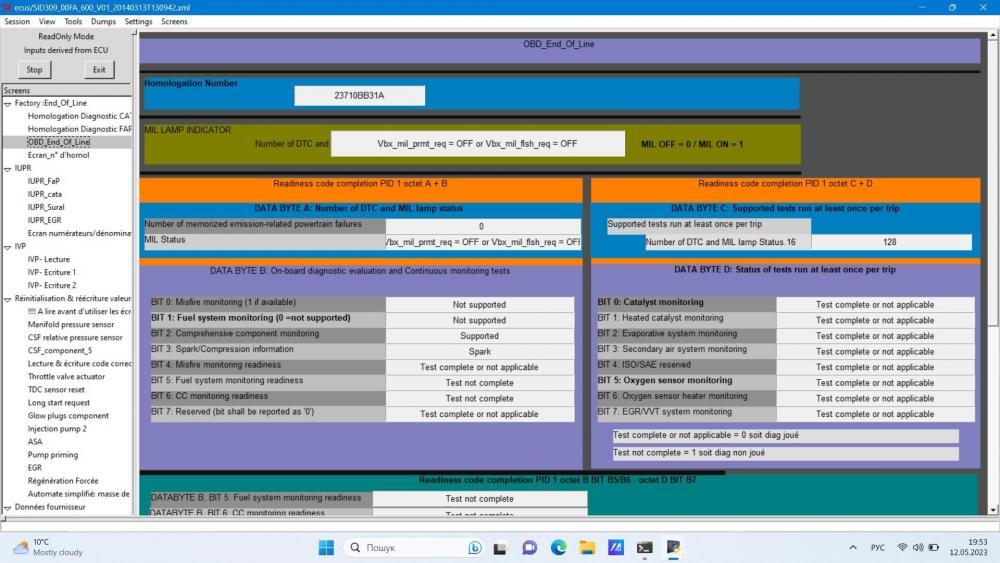Viewport: 1000px width, 563px height.
Task: Check battery status in the tray
Action: pos(934,548)
